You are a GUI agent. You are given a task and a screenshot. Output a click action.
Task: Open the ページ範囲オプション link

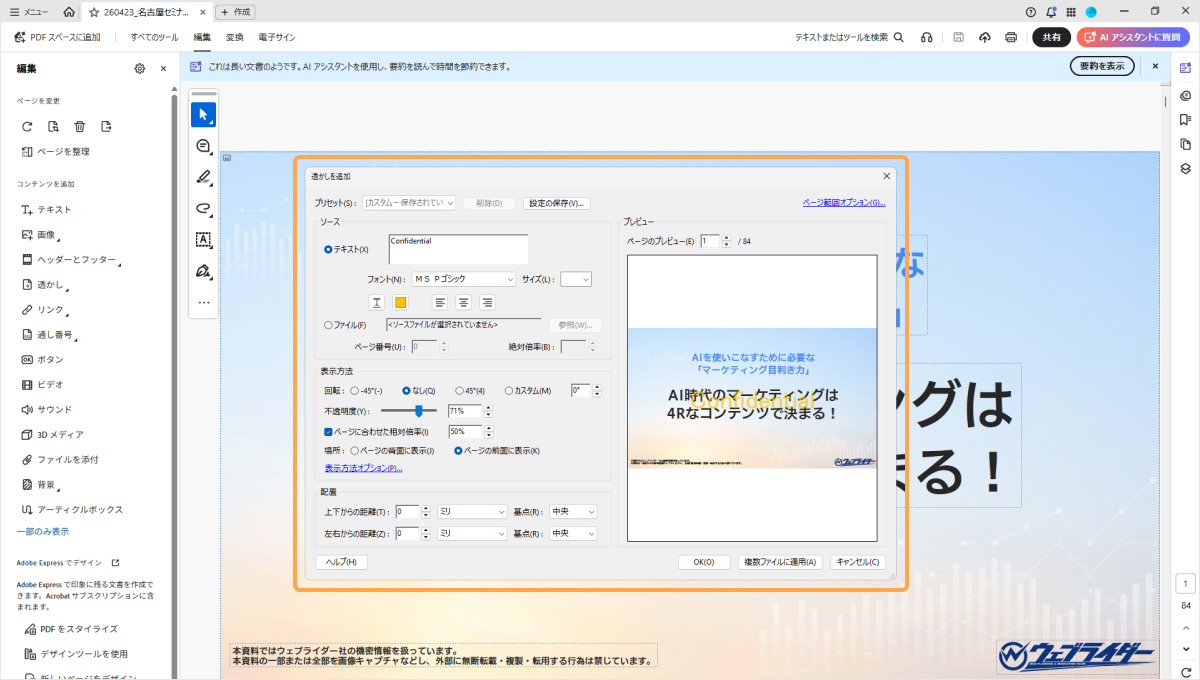pyautogui.click(x=844, y=202)
